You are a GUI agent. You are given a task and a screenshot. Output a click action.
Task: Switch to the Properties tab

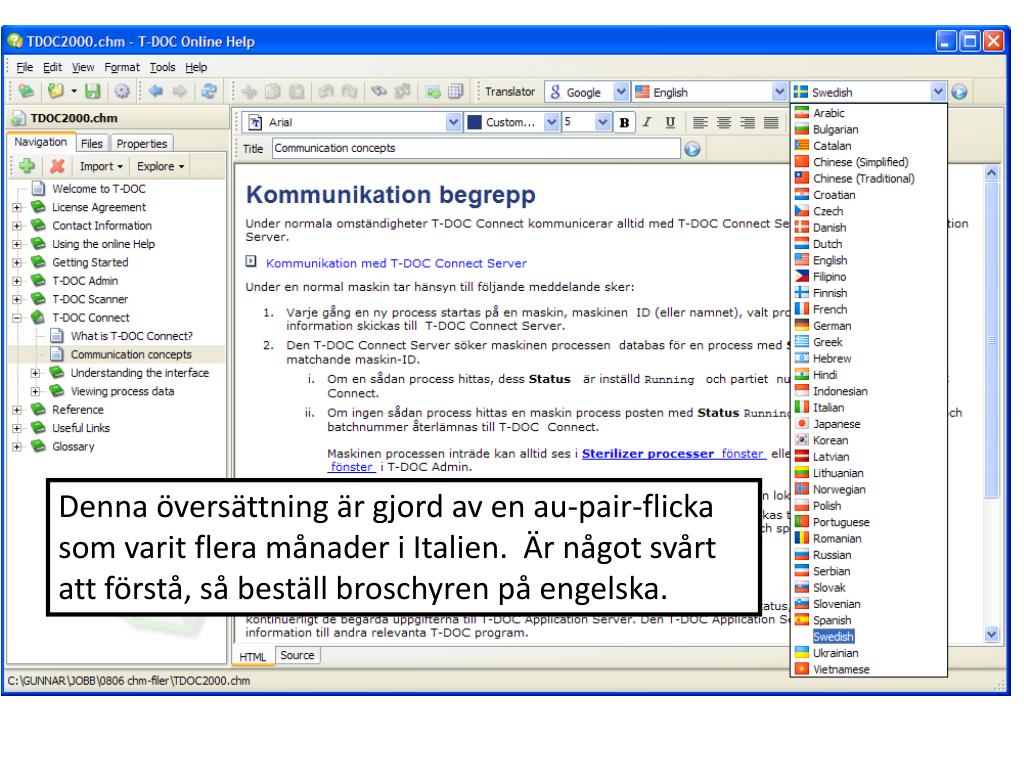tap(142, 144)
